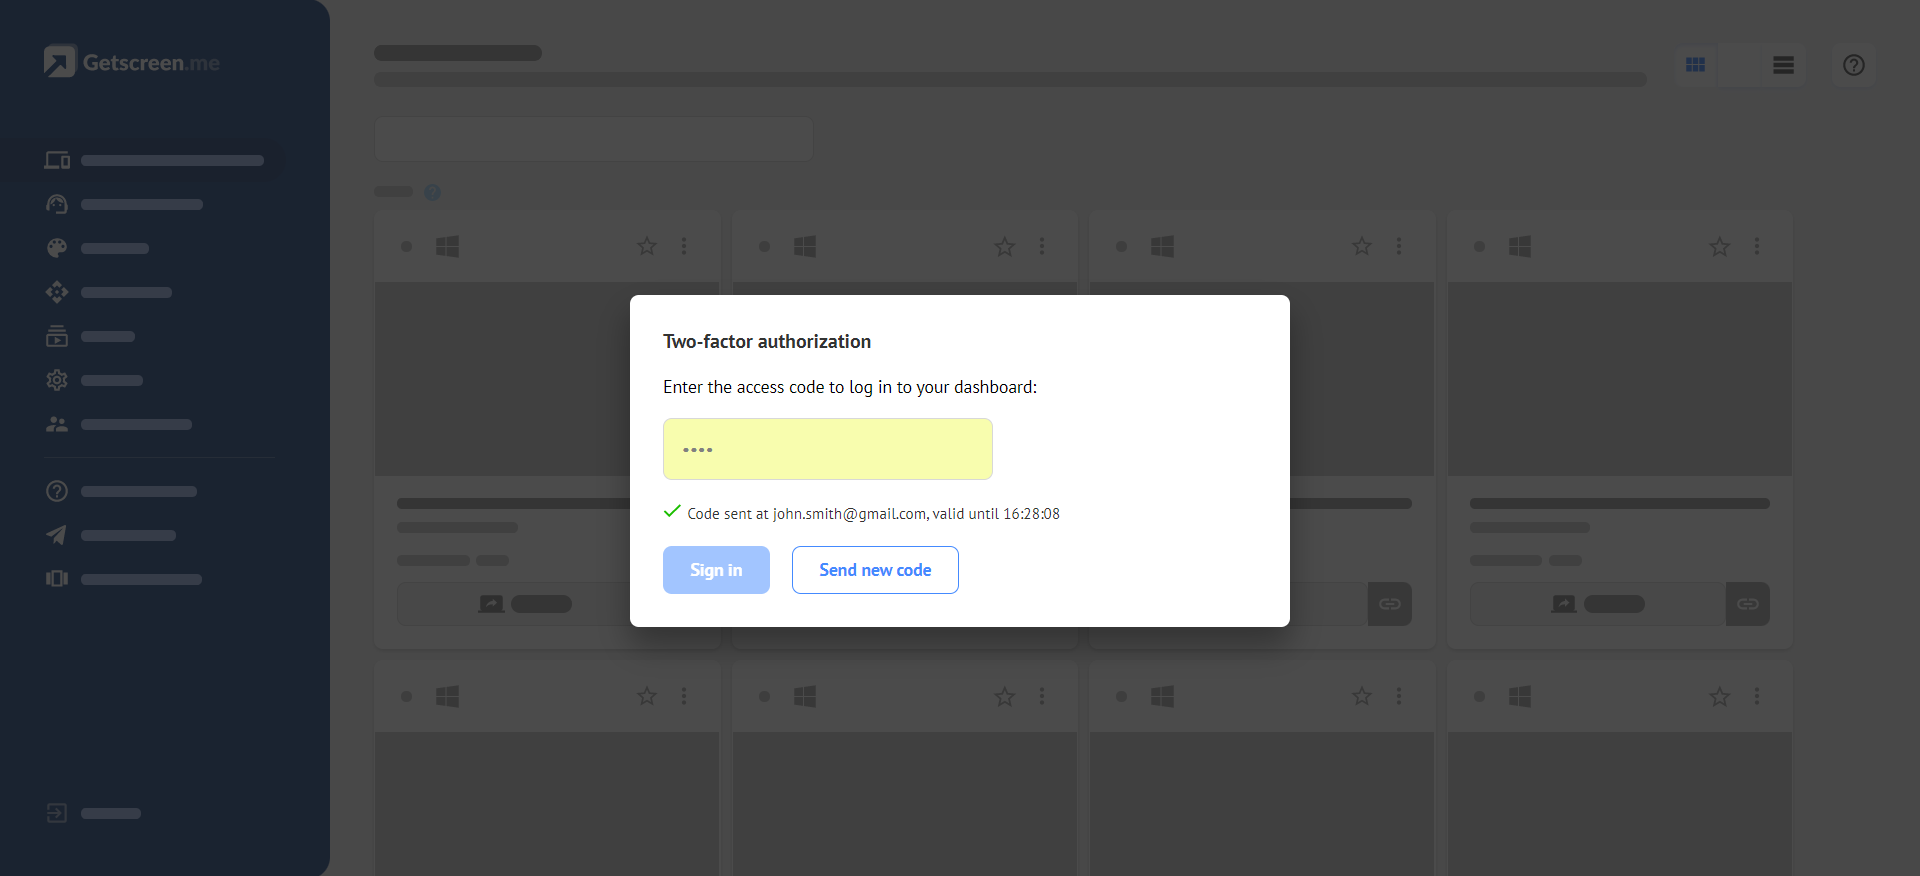Favorite the fourth top-row device card star
This screenshot has width=1920, height=876.
click(x=1720, y=246)
